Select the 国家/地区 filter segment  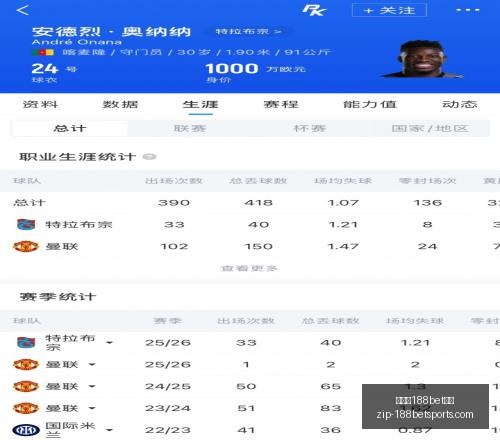(x=430, y=128)
